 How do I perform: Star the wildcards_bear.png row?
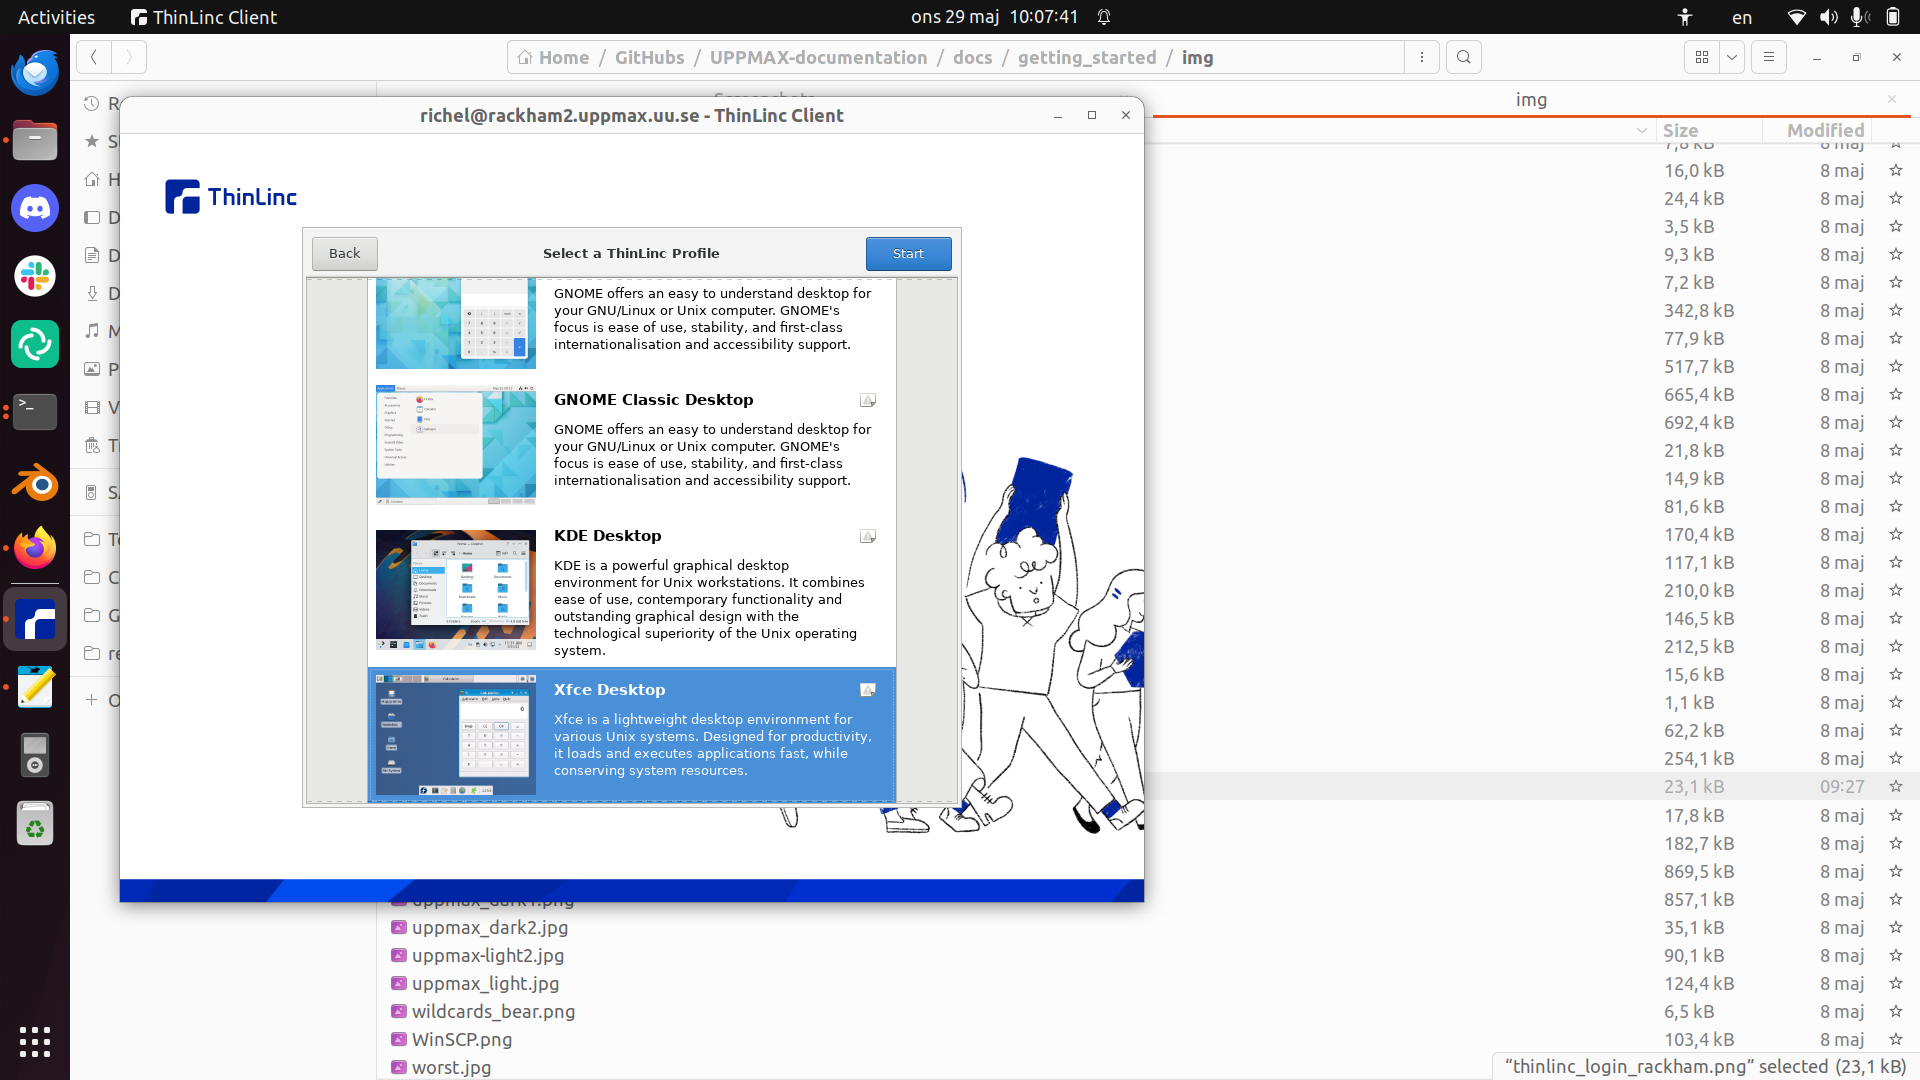pos(1895,1012)
